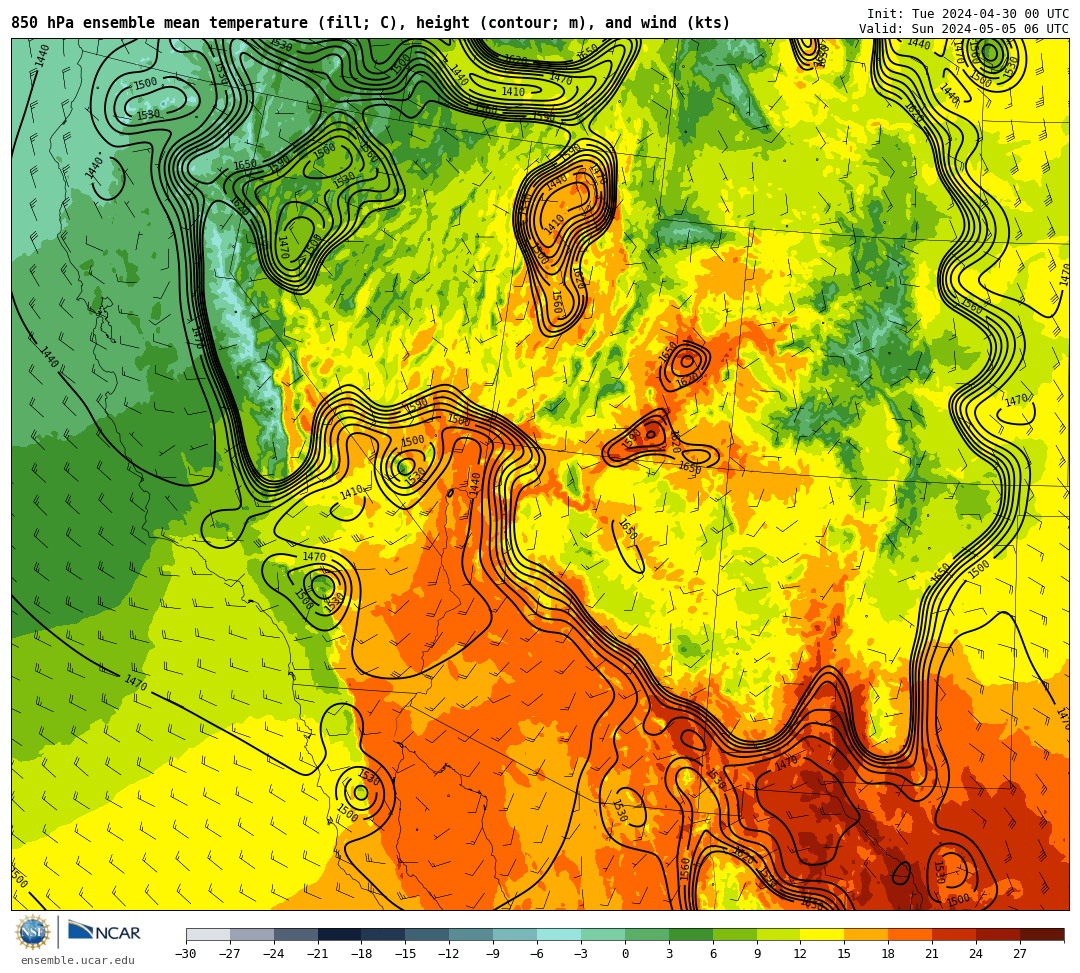Click the colorbar tick label 18
This screenshot has height=973, width=1080.
click(889, 954)
